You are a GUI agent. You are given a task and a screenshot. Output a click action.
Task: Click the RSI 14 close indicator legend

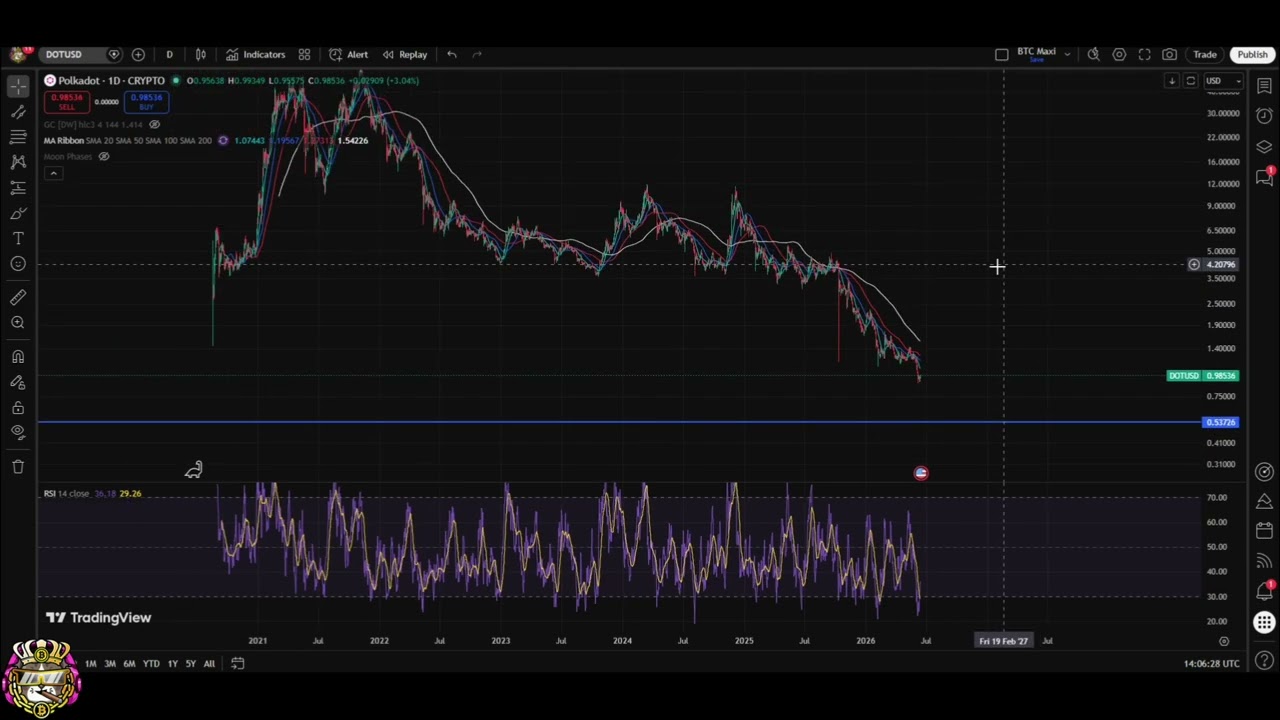(66, 493)
